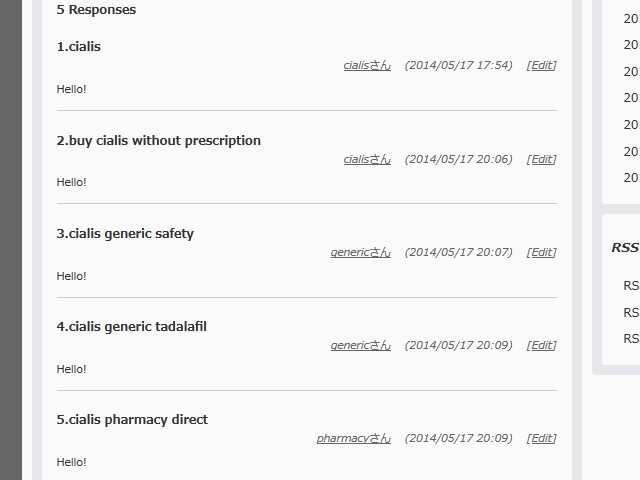Click the '1.cialis' comment title
Viewport: 640px width, 480px height.
point(79,47)
